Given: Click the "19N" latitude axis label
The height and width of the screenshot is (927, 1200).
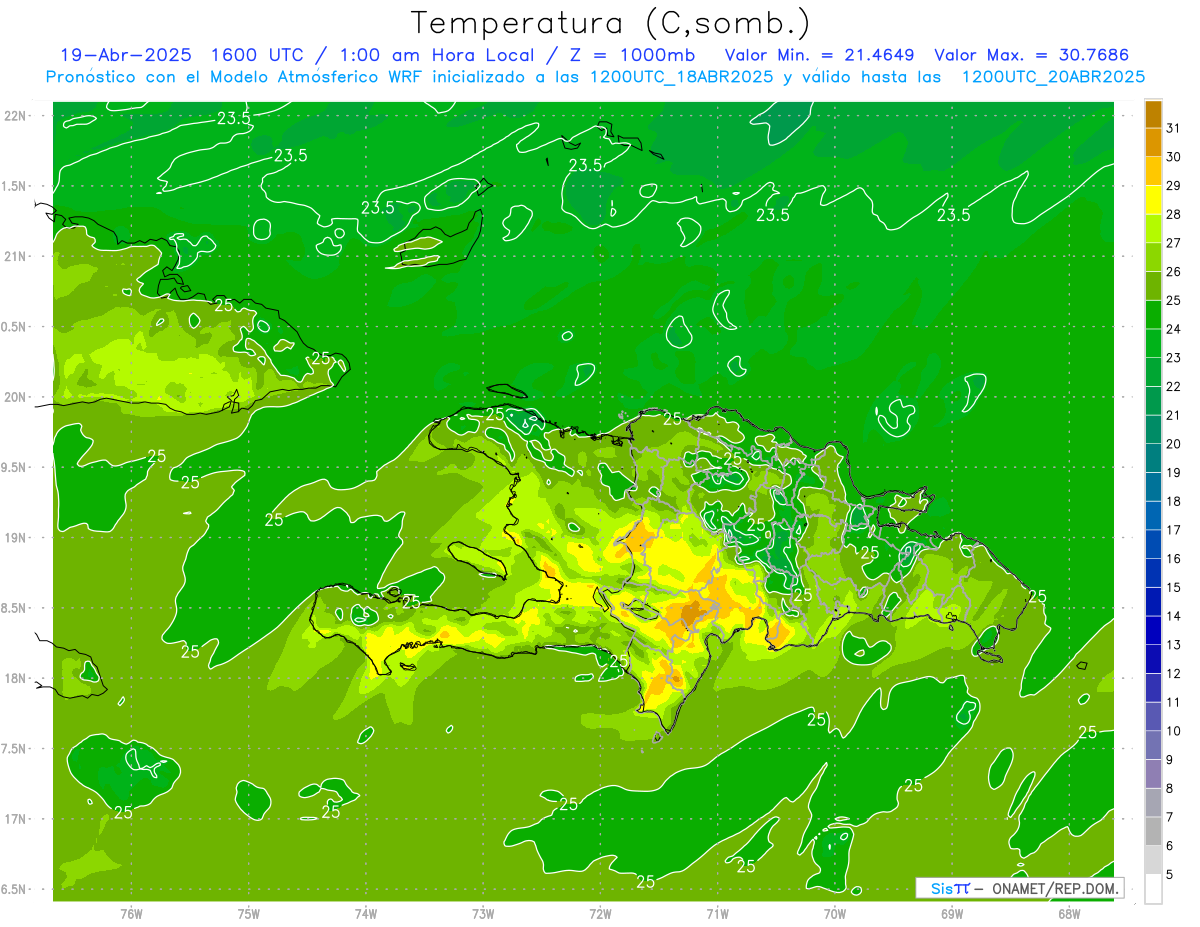Looking at the screenshot, I should pos(15,538).
